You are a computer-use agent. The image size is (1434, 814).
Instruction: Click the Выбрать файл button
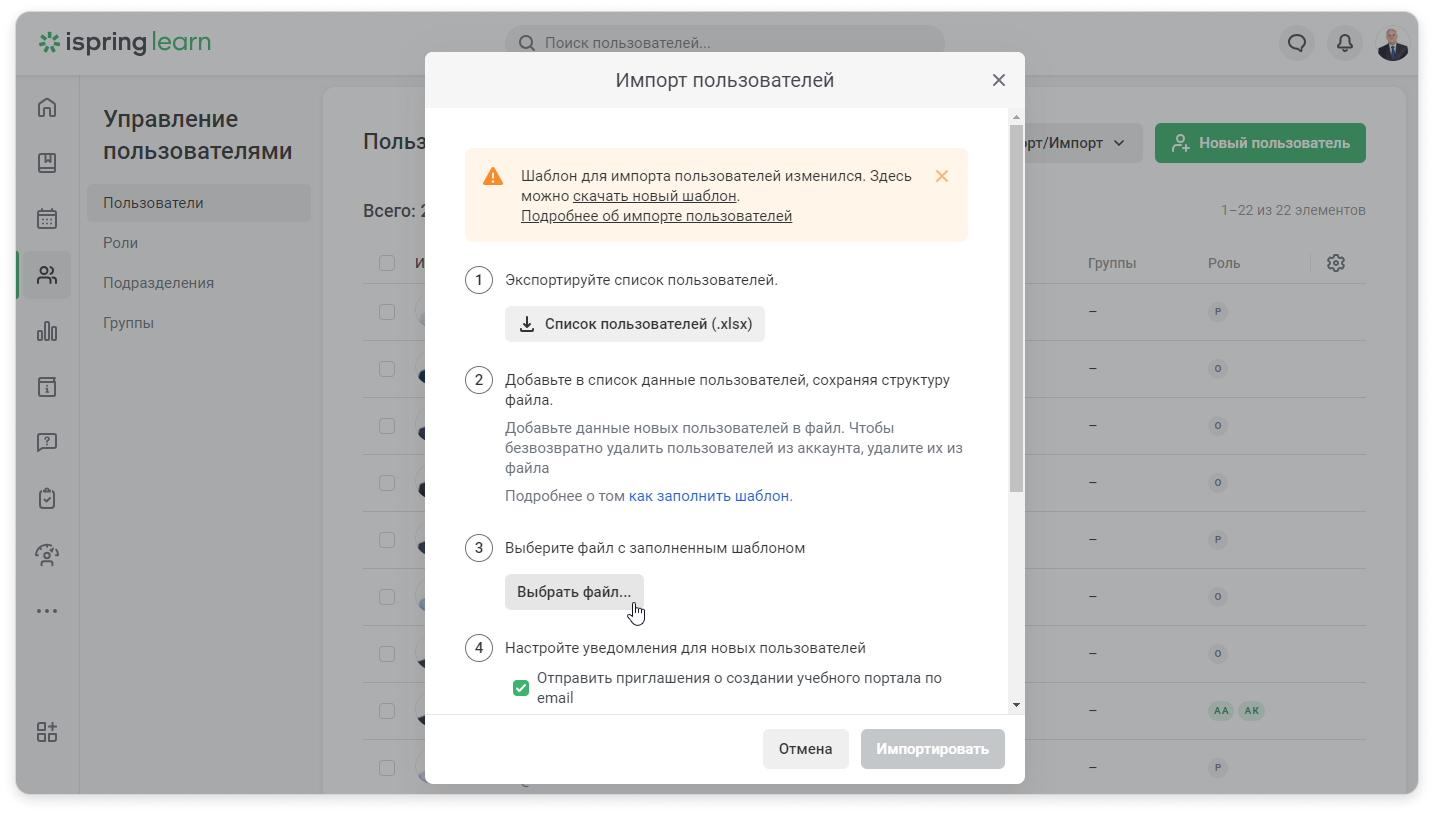click(574, 592)
